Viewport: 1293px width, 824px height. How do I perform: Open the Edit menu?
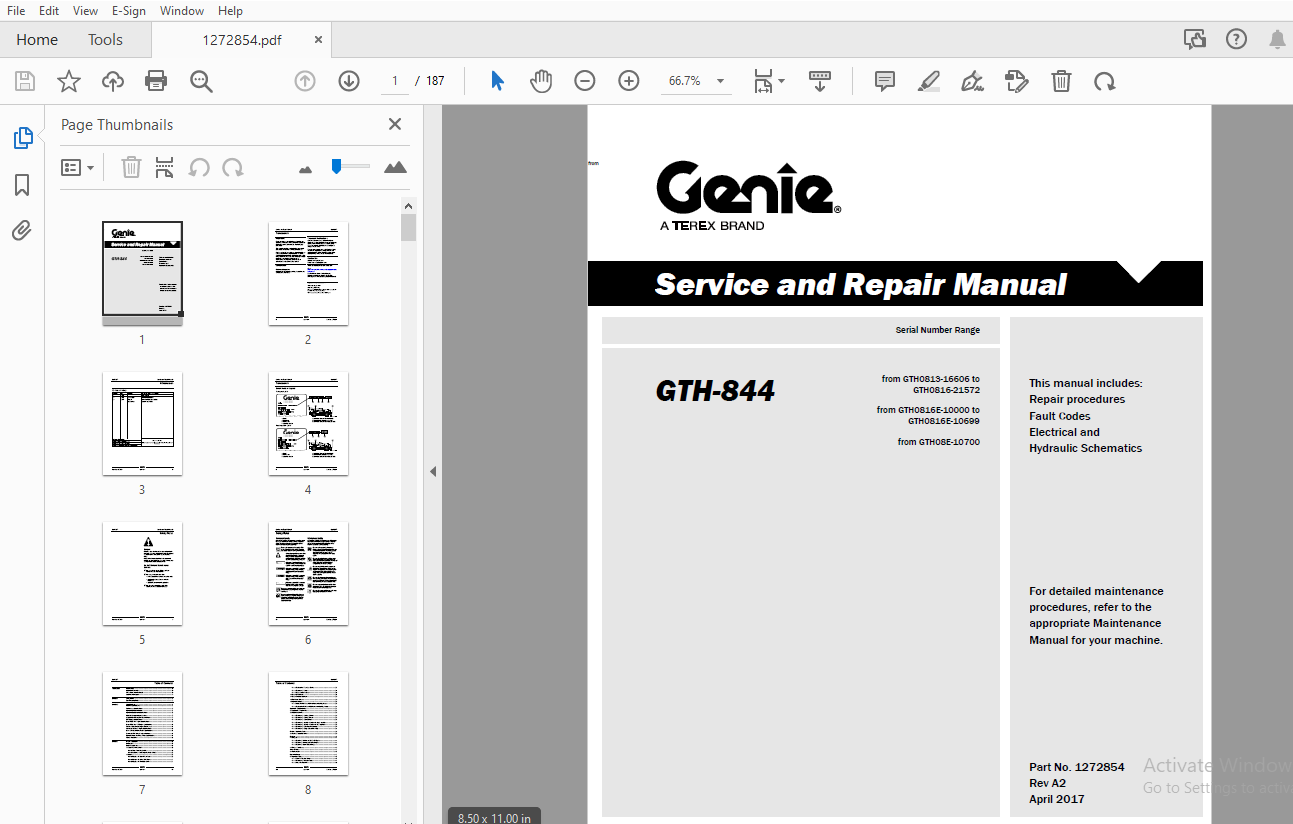click(x=49, y=10)
